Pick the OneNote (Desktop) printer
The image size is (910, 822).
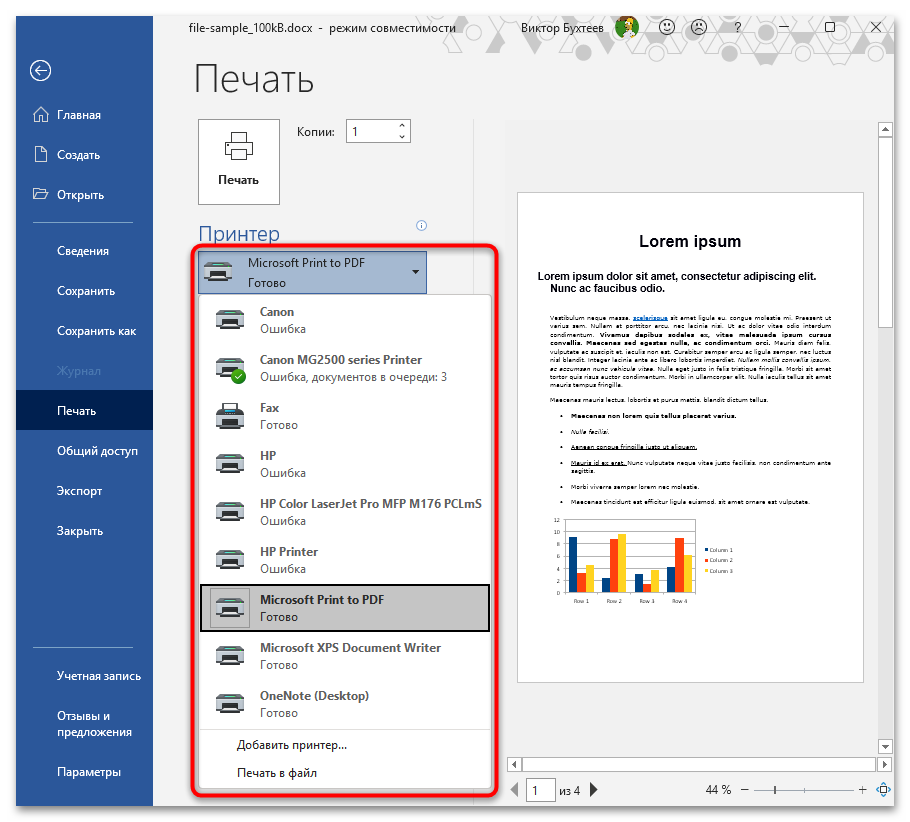point(345,704)
